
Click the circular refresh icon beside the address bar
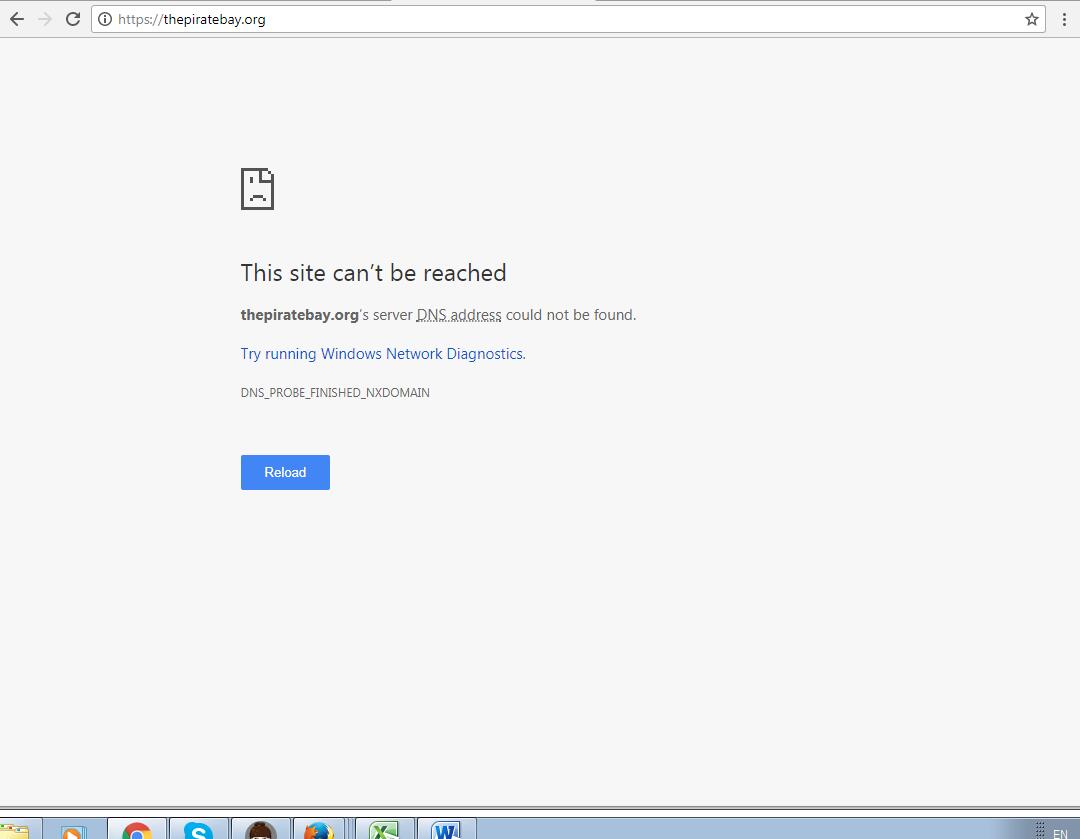pyautogui.click(x=73, y=19)
